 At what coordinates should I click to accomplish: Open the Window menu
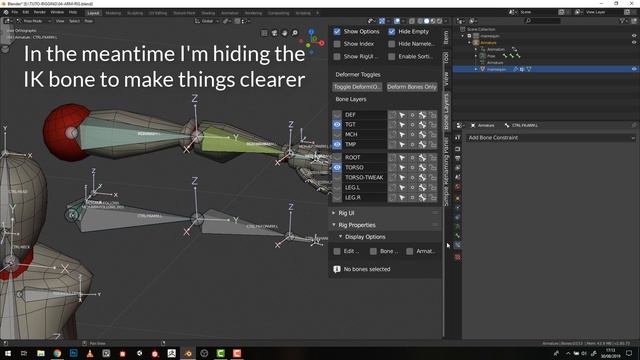pyautogui.click(x=57, y=13)
